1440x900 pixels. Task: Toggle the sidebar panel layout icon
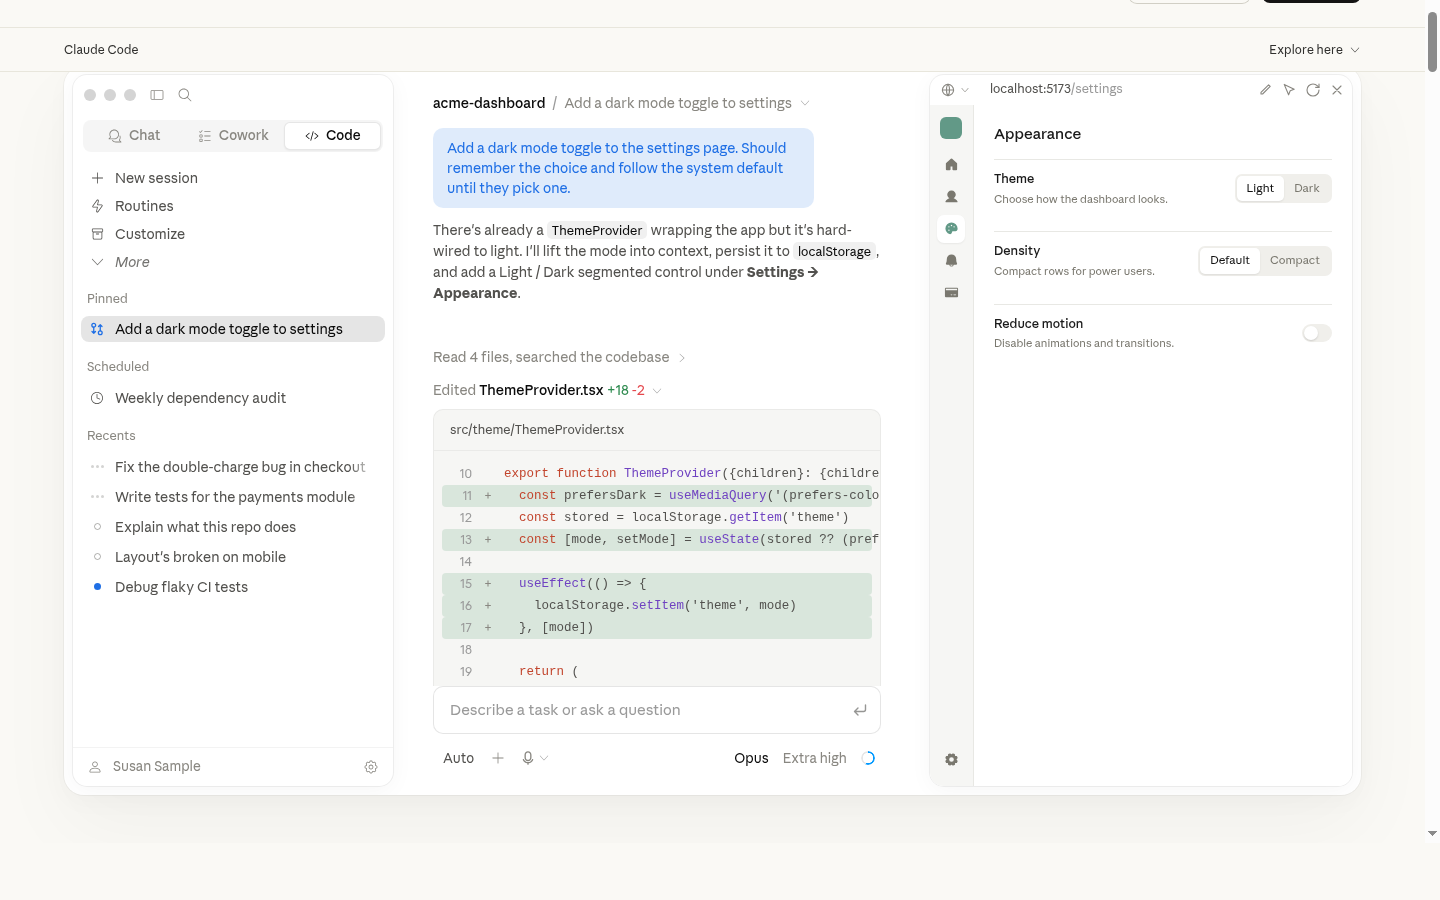157,95
